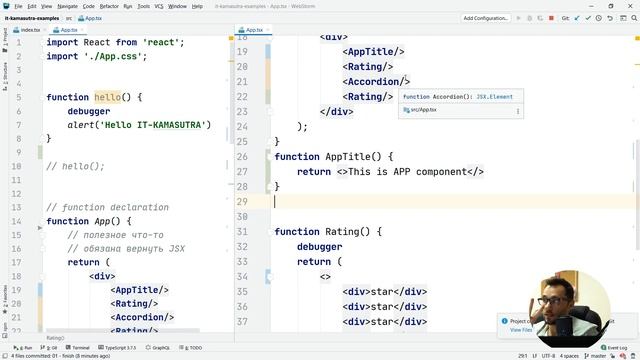The height and width of the screenshot is (360, 640).
Task: Open the File menu
Action: pyautogui.click(x=18, y=6)
